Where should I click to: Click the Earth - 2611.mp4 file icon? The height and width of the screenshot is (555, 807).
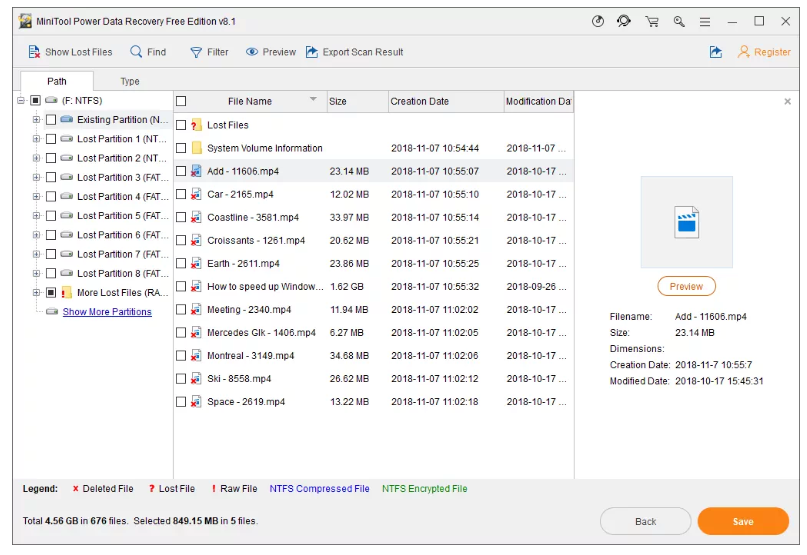click(x=196, y=264)
